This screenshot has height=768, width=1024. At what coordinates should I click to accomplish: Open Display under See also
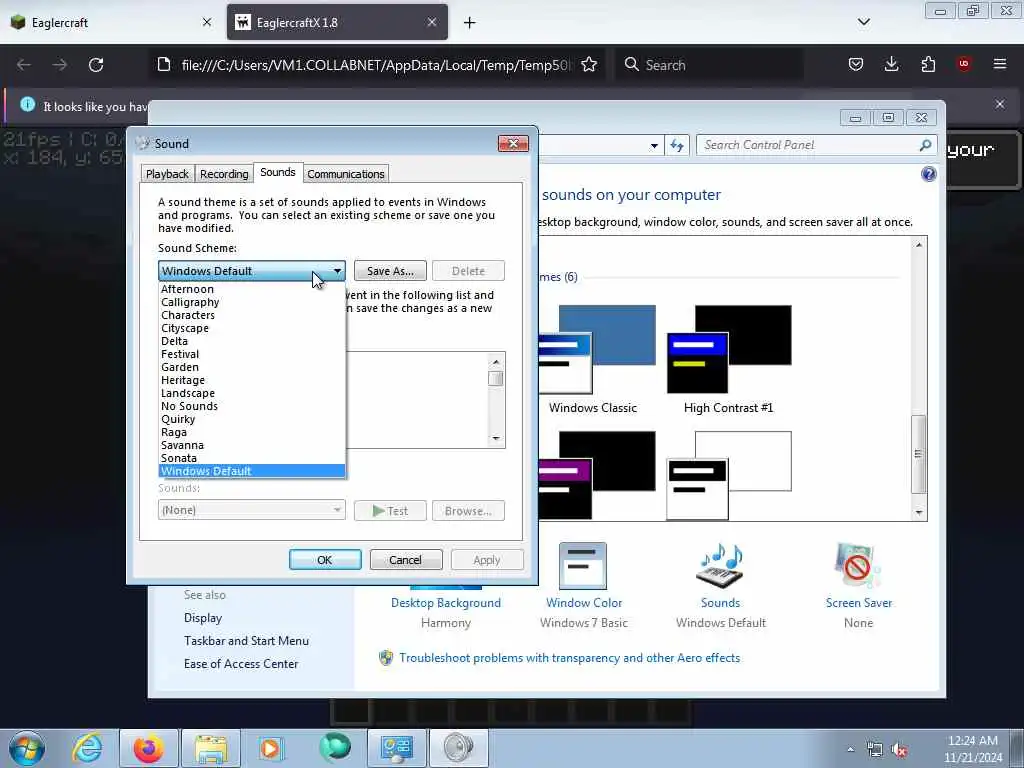point(203,617)
